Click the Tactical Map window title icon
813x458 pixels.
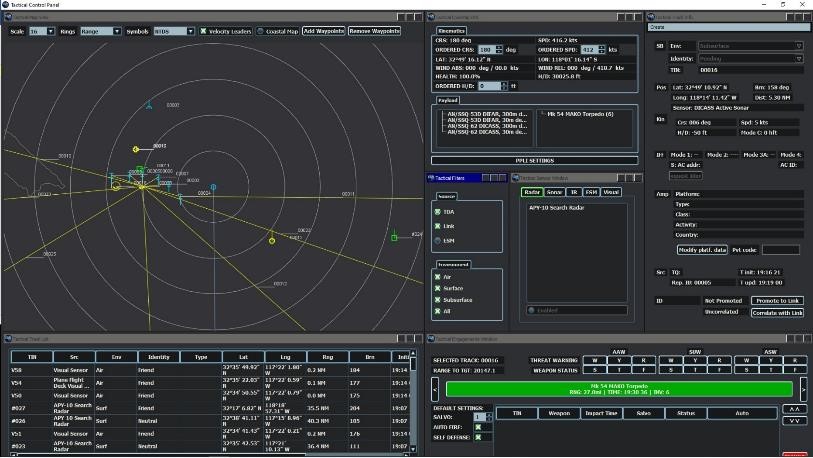(8, 17)
